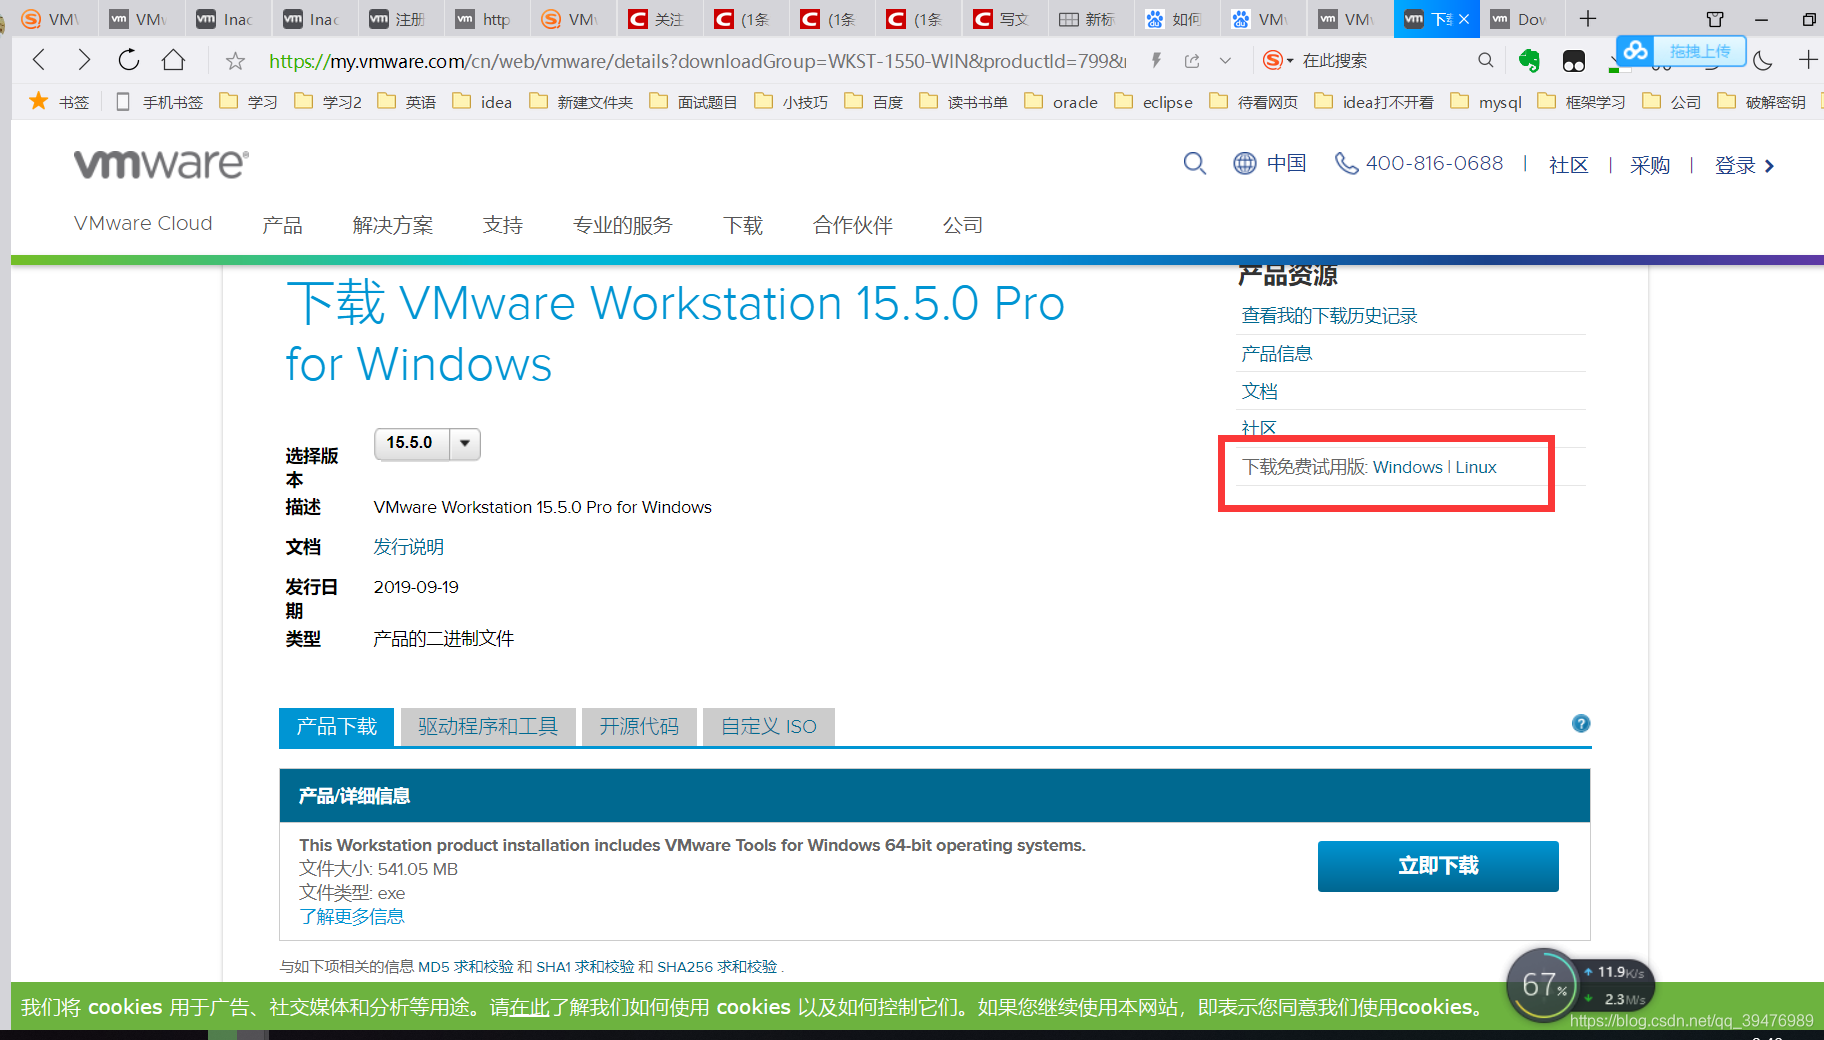The height and width of the screenshot is (1040, 1824).
Task: Open the VMware Cloud menu
Action: point(143,223)
